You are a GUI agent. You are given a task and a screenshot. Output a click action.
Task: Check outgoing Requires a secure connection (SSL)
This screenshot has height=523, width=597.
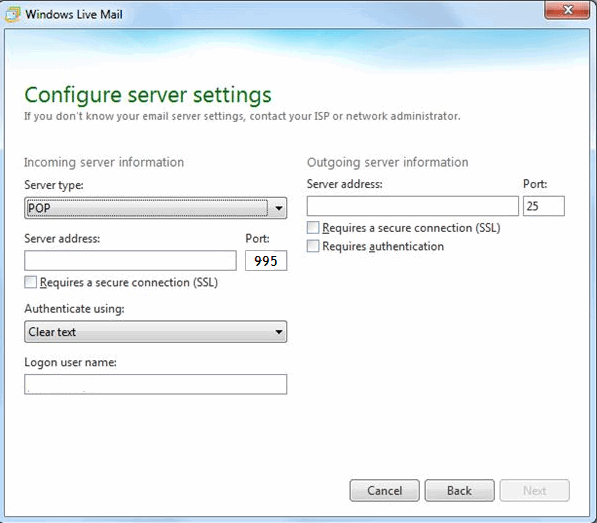pos(313,228)
